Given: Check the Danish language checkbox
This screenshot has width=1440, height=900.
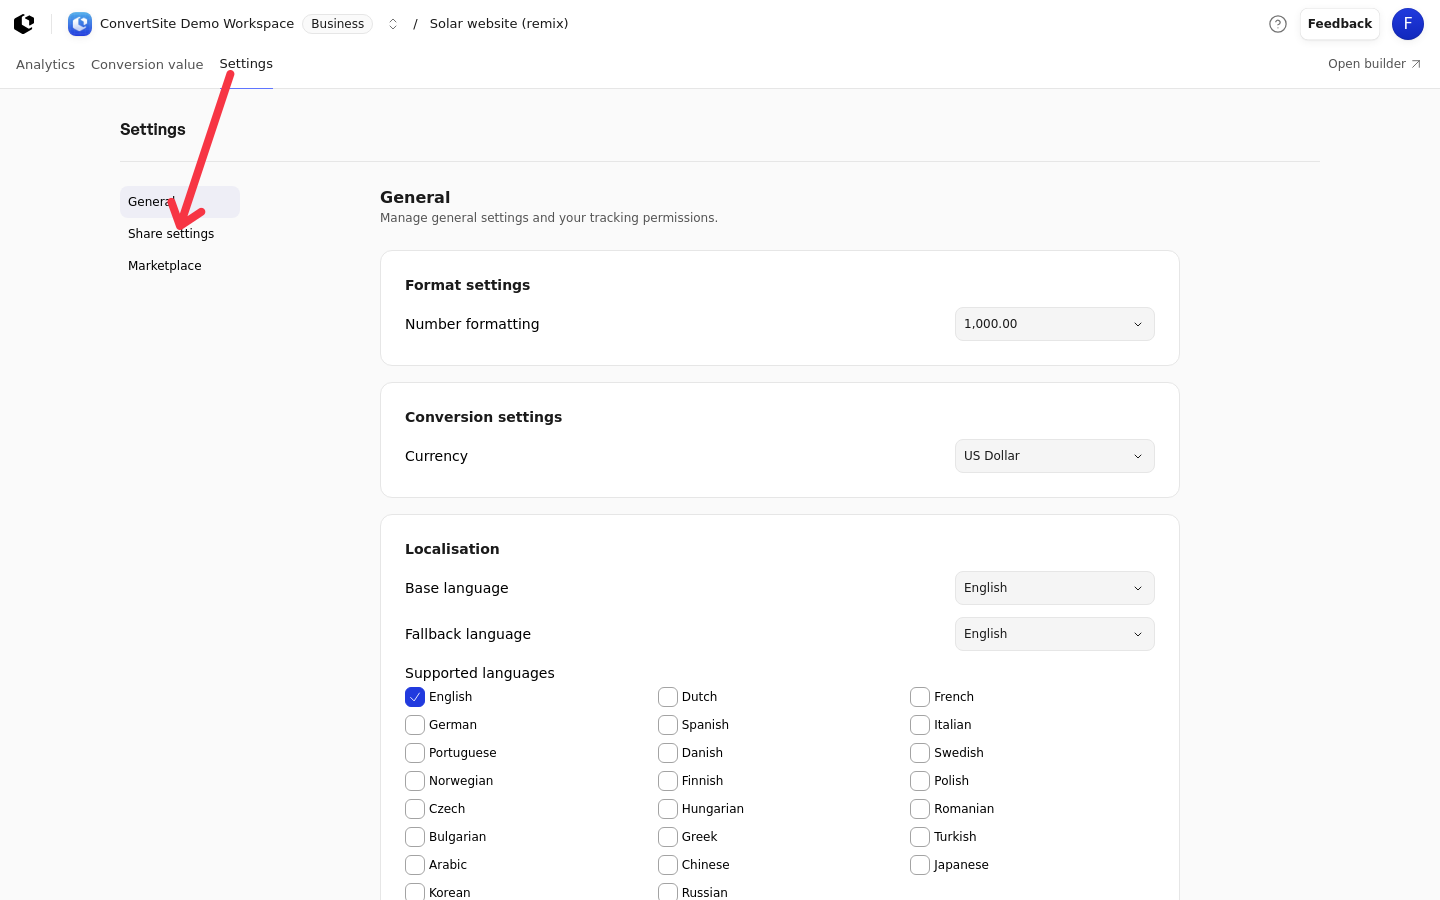Looking at the screenshot, I should click(668, 753).
